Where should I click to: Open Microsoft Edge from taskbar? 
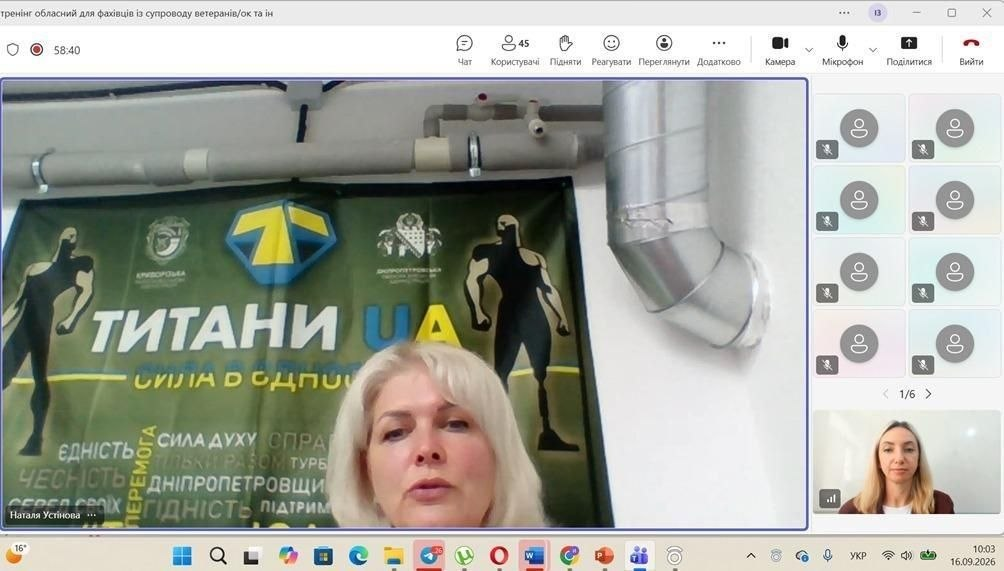click(x=359, y=556)
